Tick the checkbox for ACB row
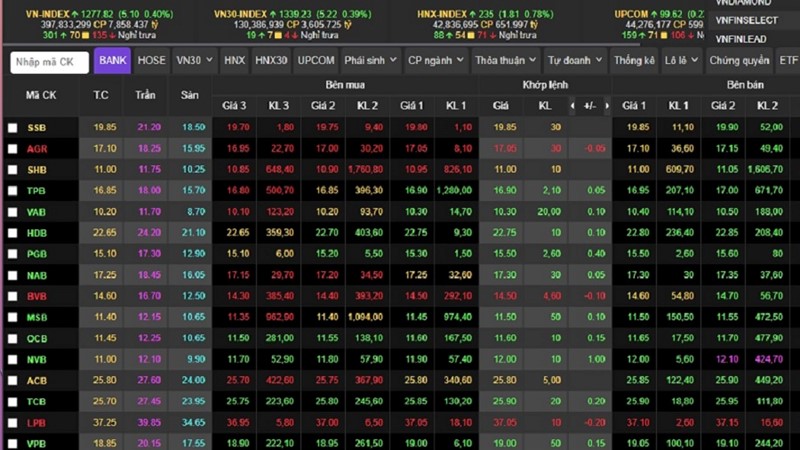 click(x=13, y=381)
